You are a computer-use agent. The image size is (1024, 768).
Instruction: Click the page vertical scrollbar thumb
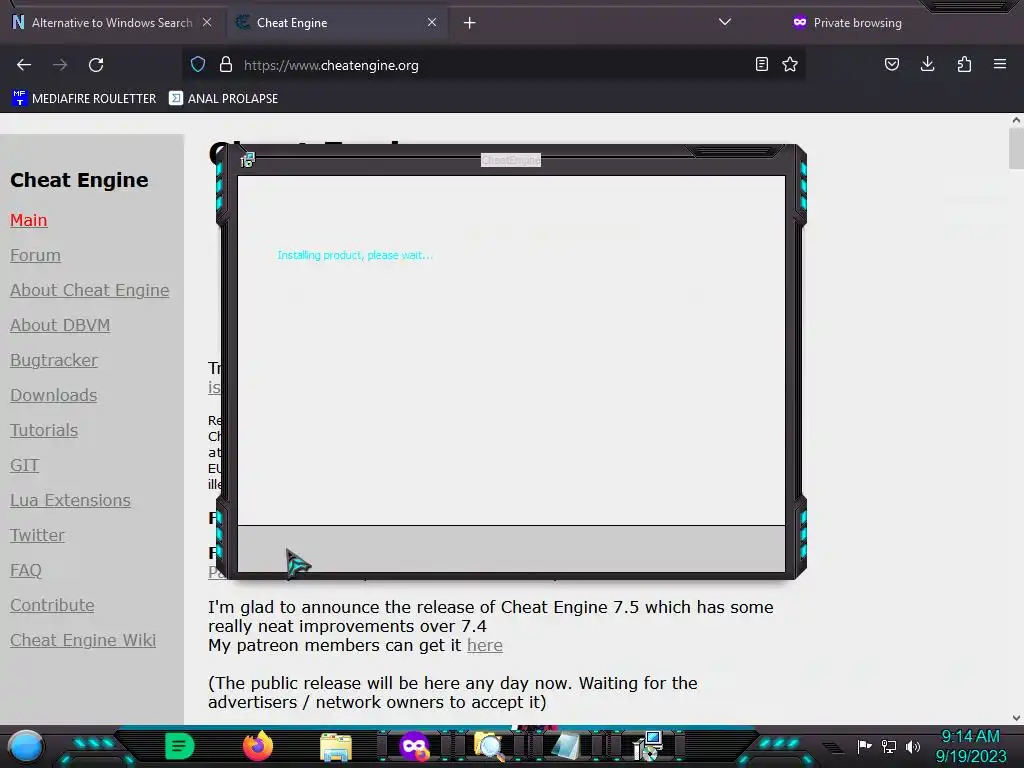[x=1016, y=148]
